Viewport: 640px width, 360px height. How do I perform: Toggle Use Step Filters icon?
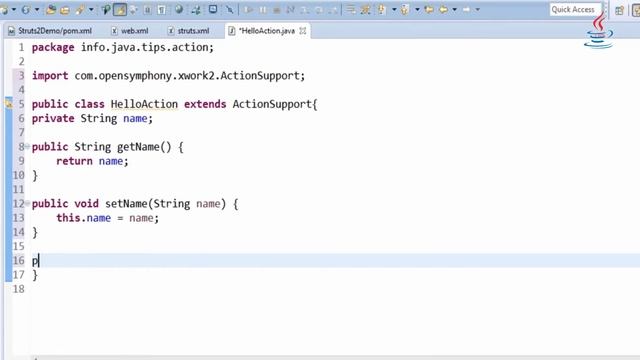click(365, 9)
